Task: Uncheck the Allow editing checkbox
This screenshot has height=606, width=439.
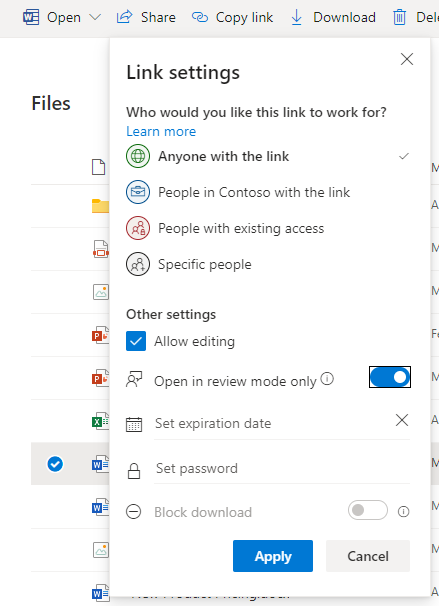Action: (x=136, y=341)
